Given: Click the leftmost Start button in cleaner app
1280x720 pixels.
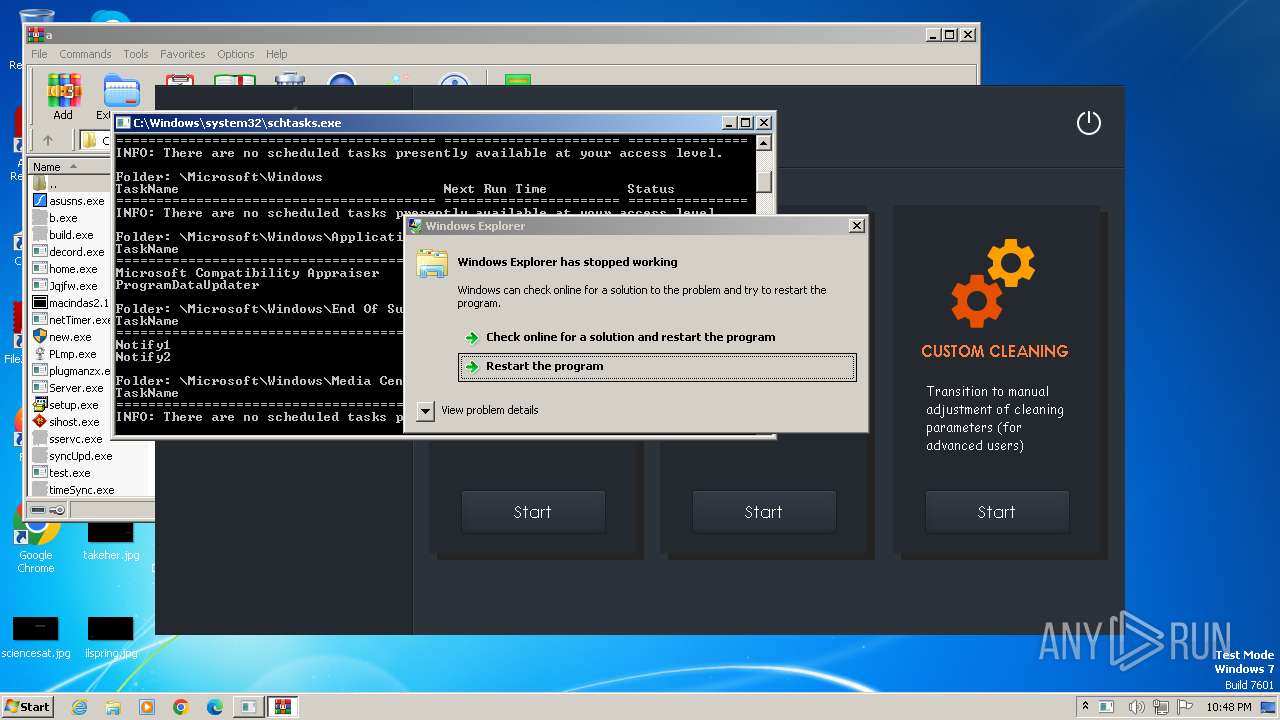Looking at the screenshot, I should click(532, 512).
